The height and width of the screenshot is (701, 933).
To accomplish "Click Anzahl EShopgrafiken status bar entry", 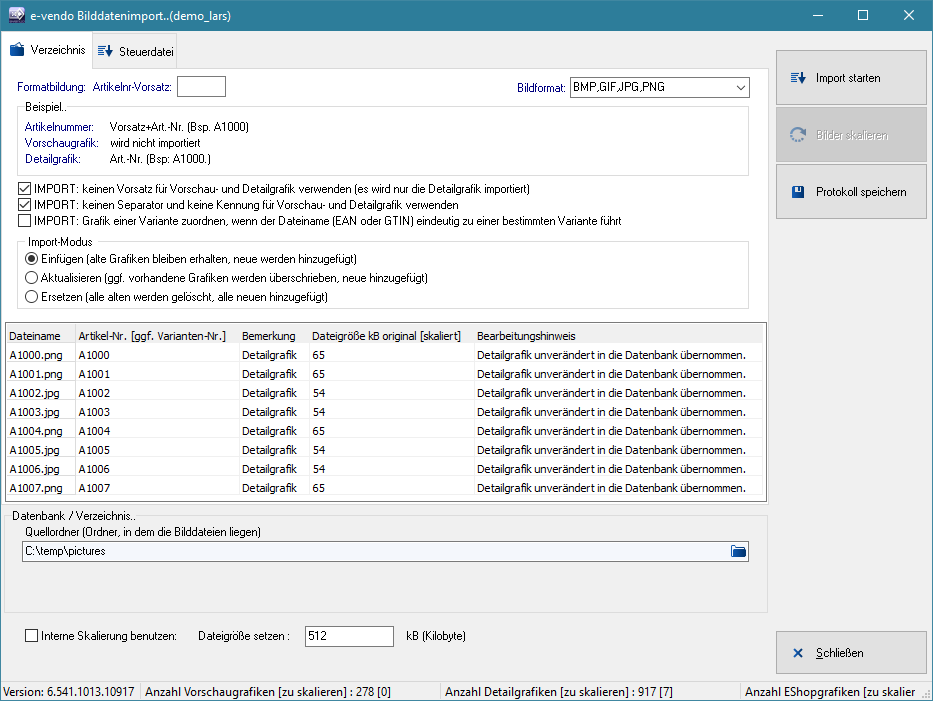I will pyautogui.click(x=830, y=692).
